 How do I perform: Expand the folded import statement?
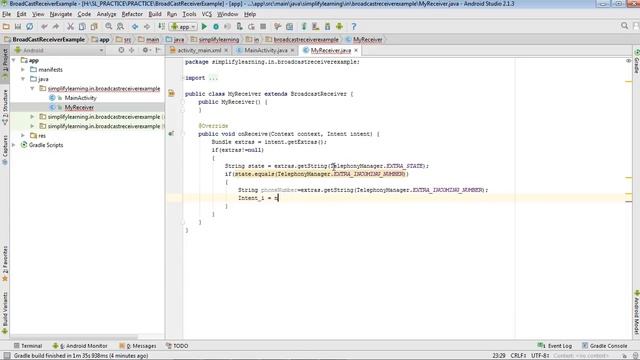(x=213, y=78)
